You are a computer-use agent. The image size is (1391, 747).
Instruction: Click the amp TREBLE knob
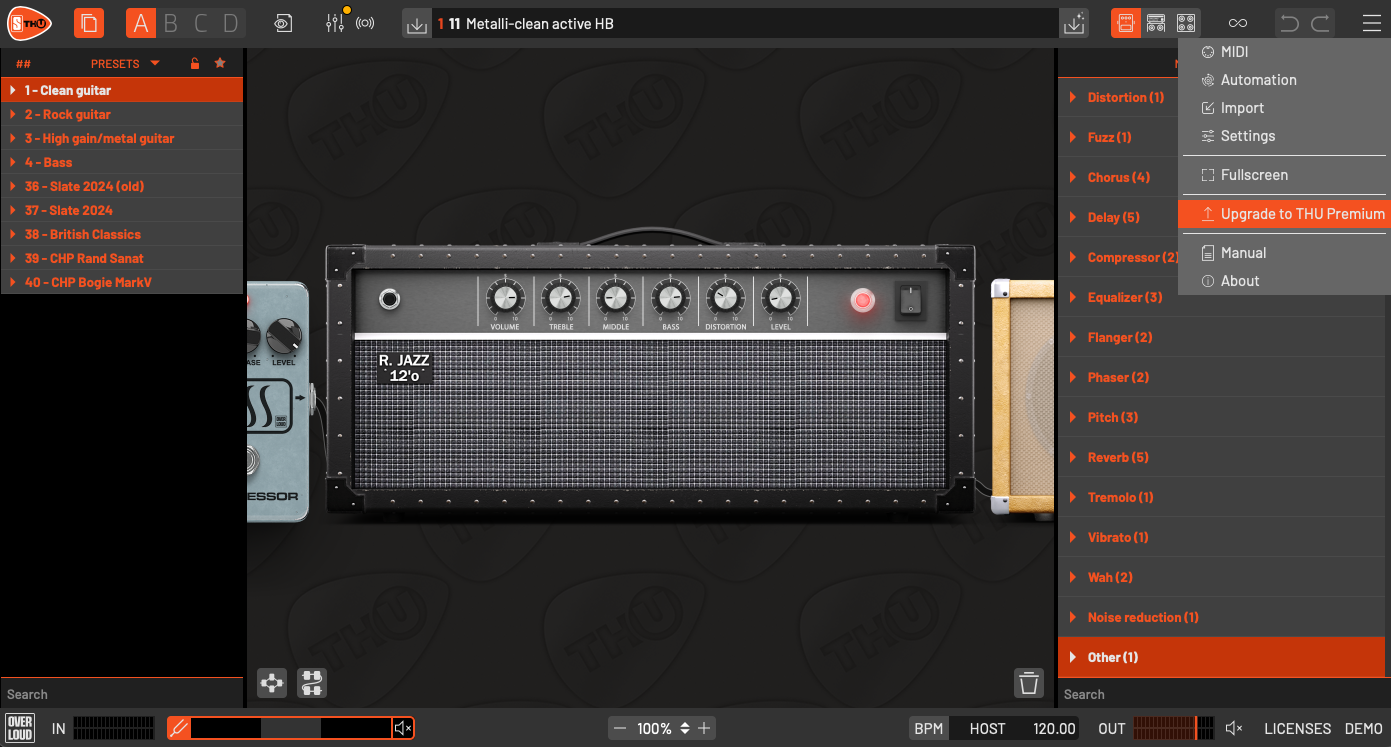coord(560,297)
